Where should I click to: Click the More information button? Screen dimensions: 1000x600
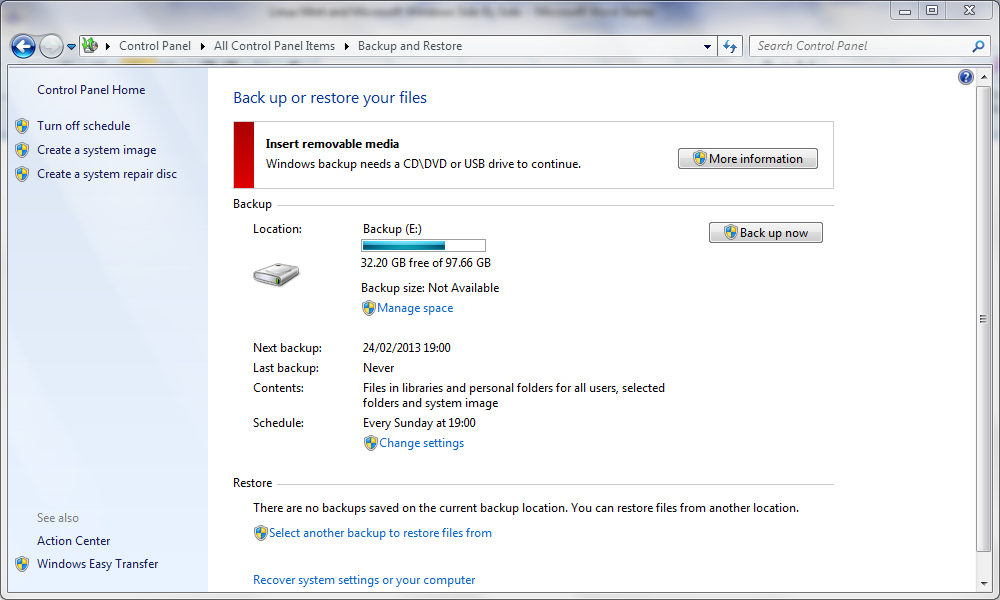(x=747, y=159)
